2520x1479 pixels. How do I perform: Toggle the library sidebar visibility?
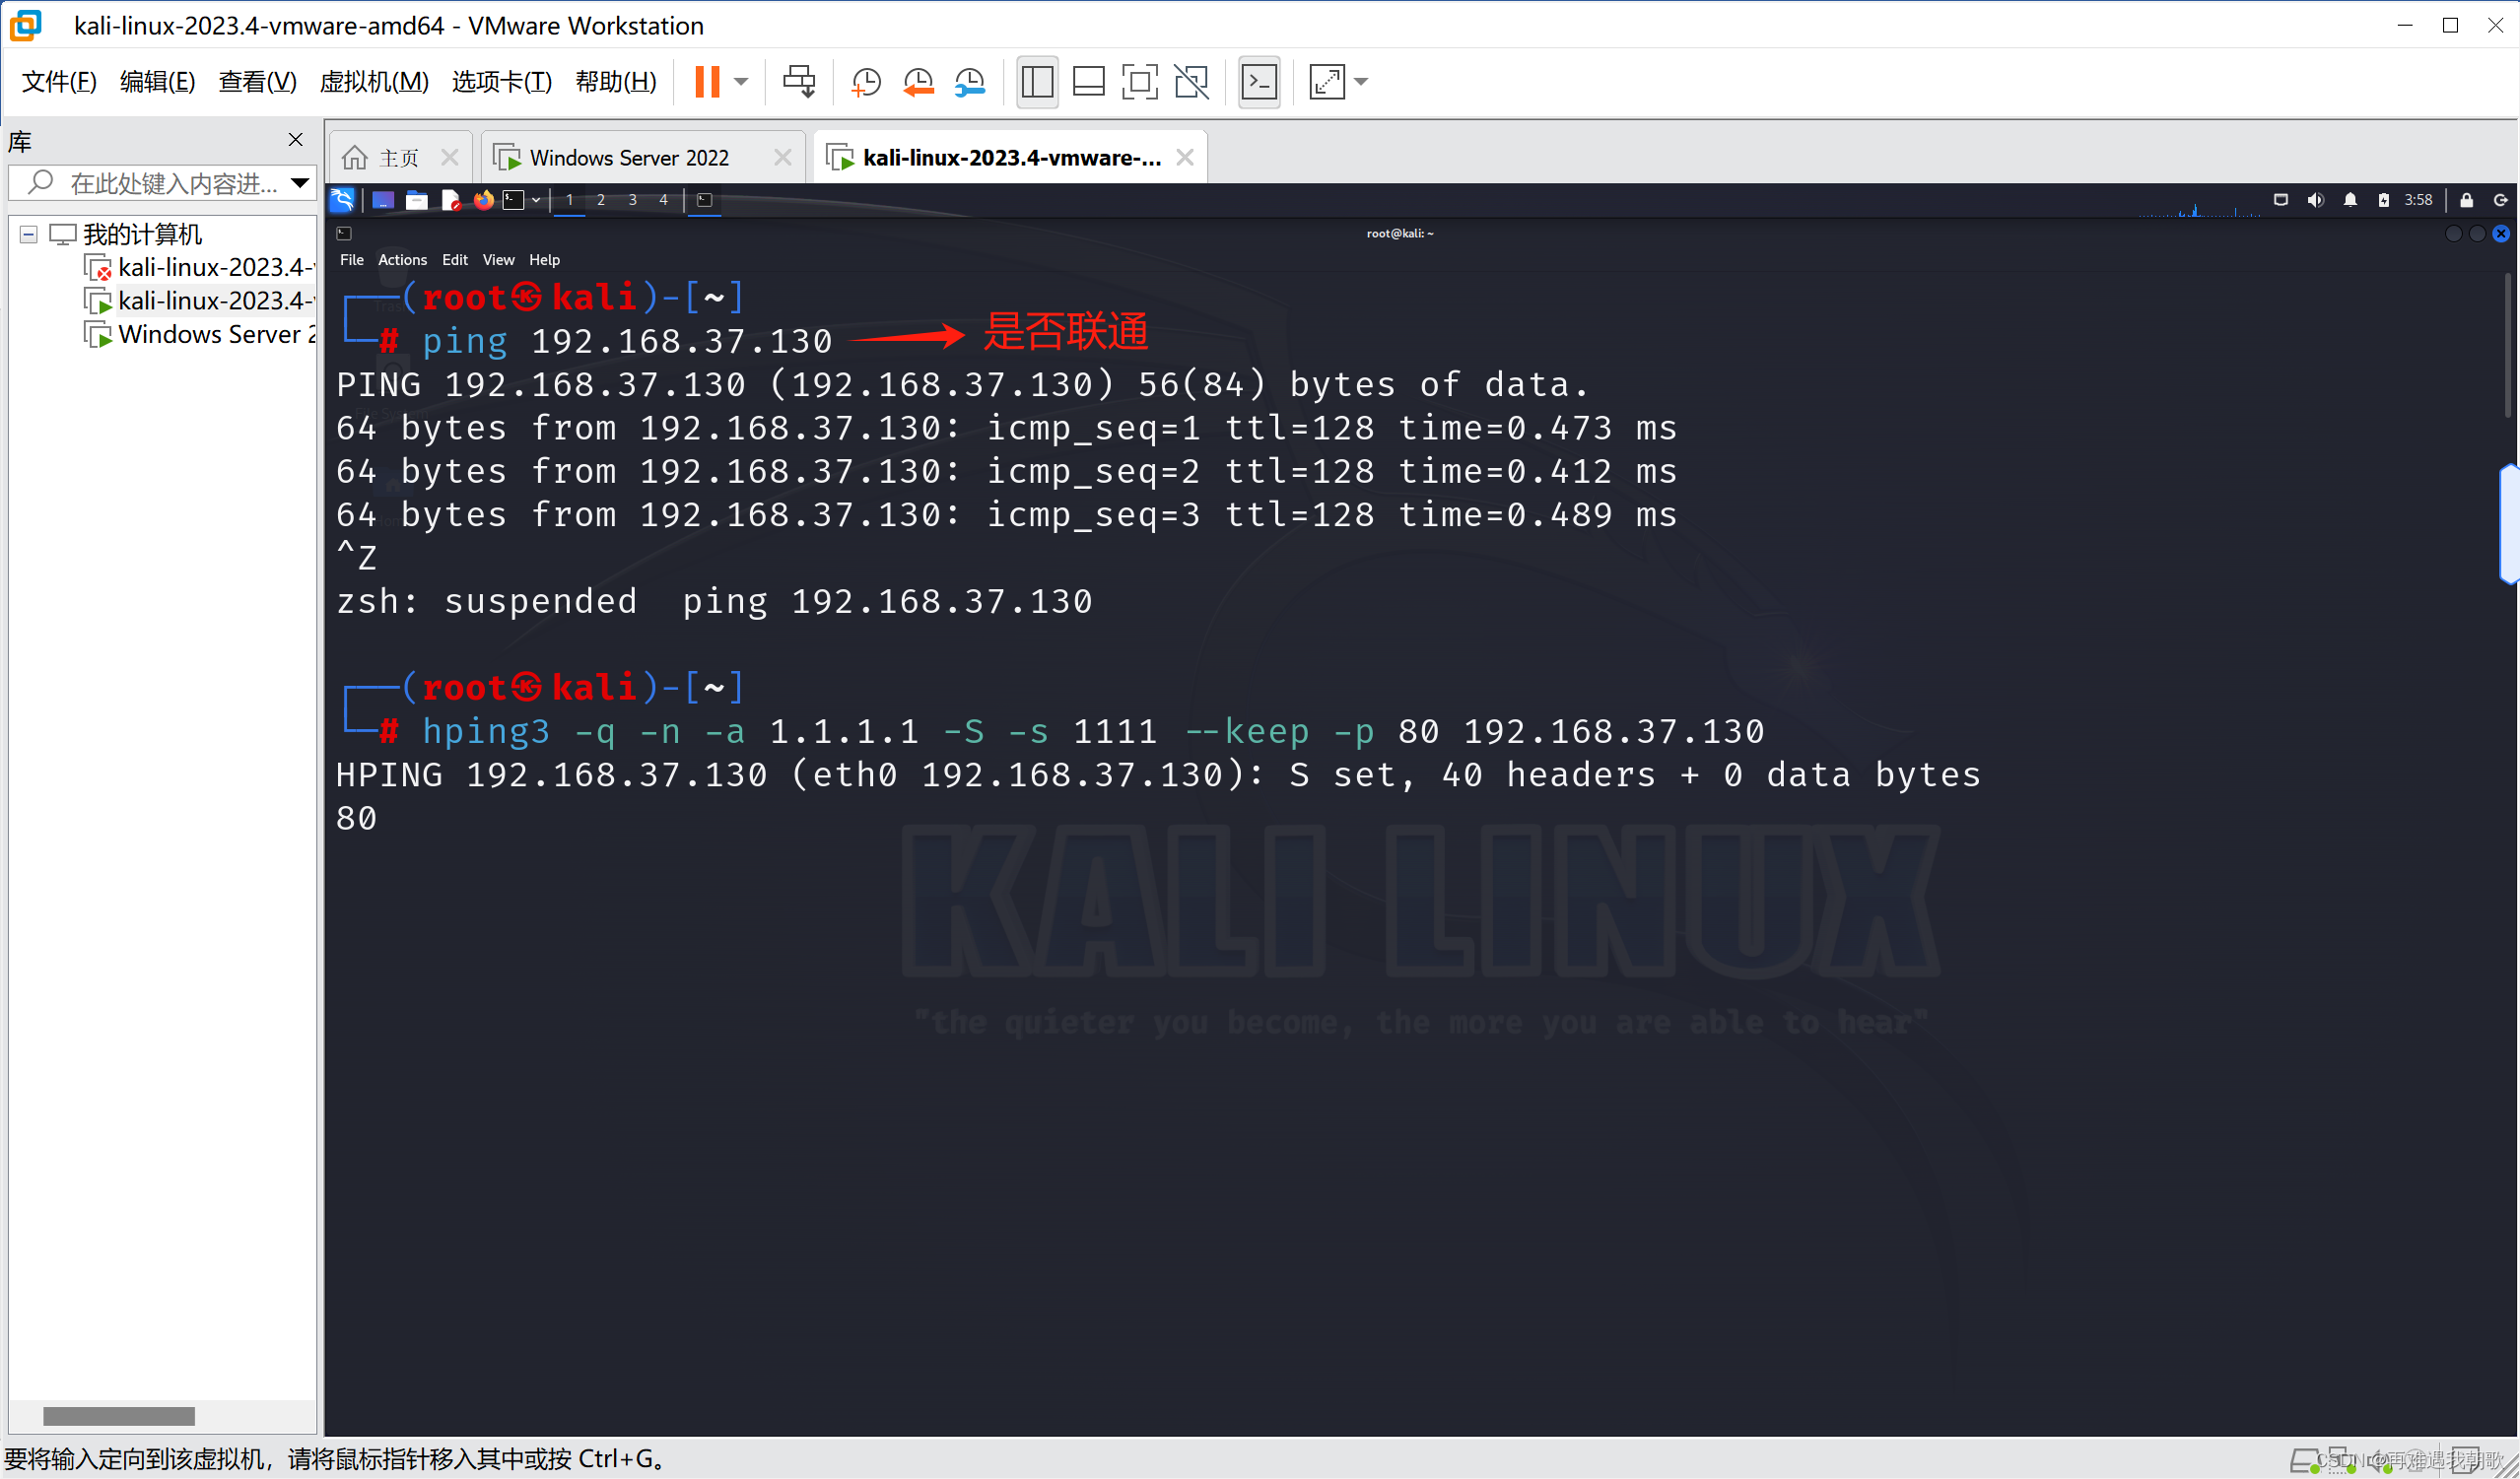pos(1037,81)
